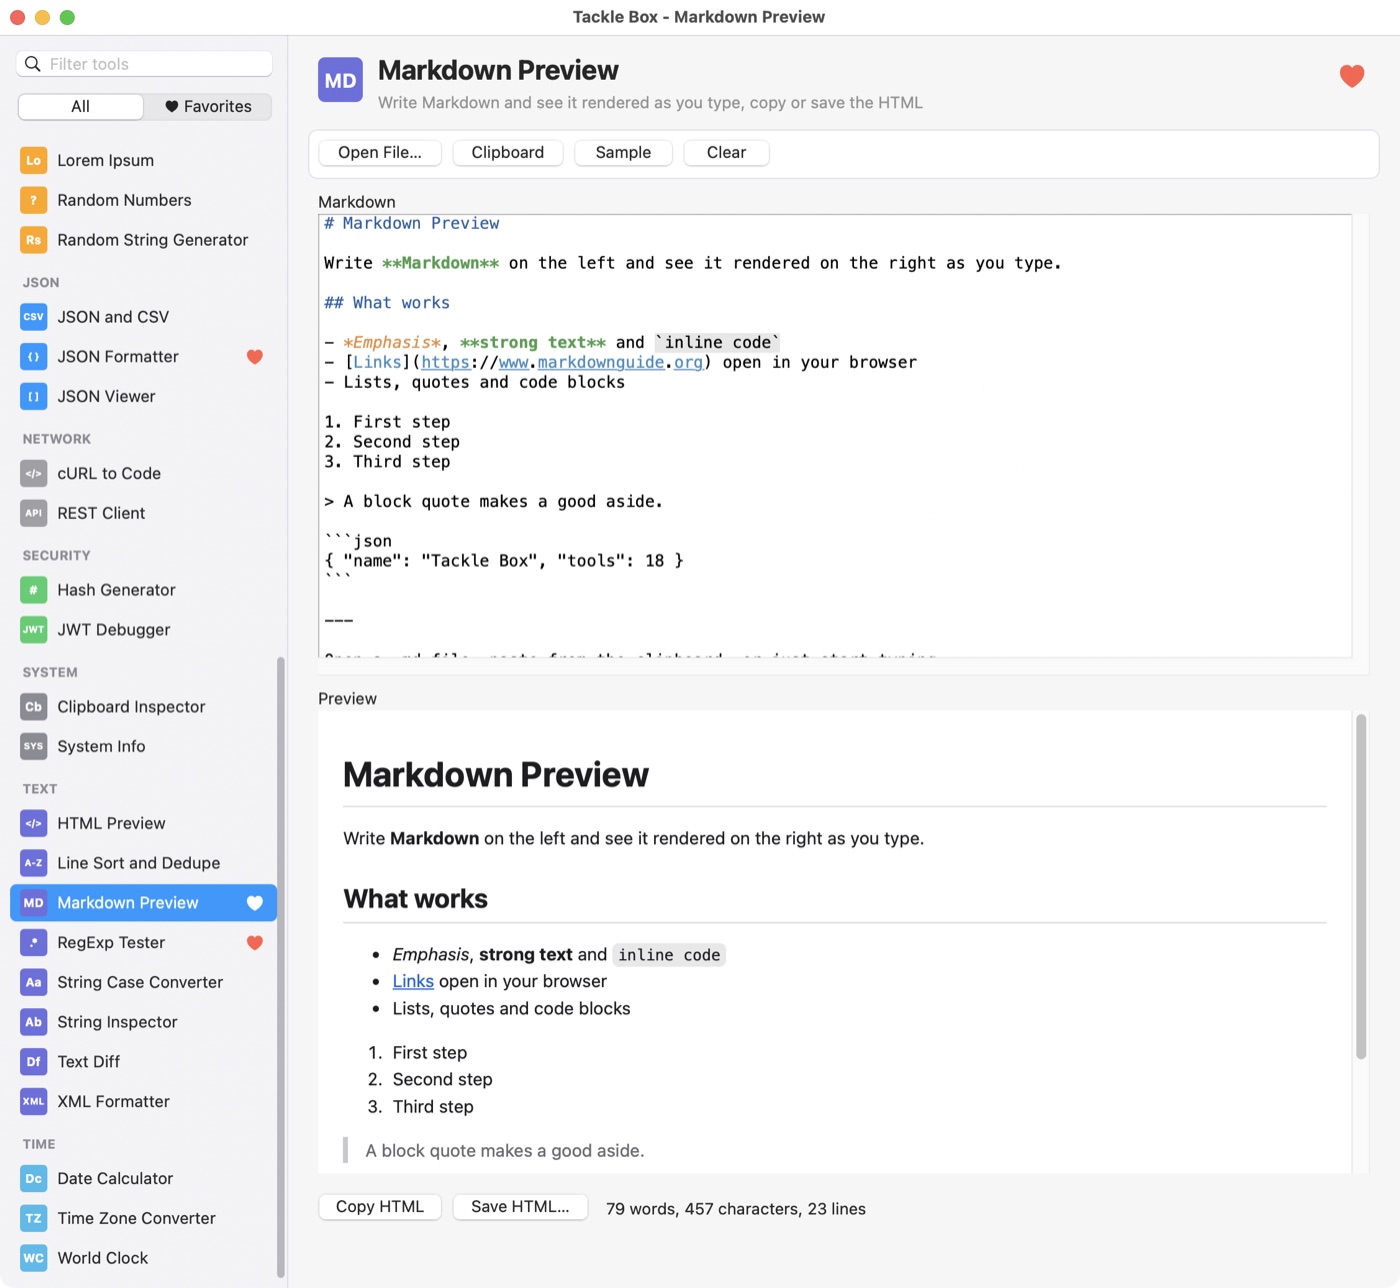The width and height of the screenshot is (1400, 1288).
Task: Click the "79 words, 457 characters, 23 lines" status
Action: point(736,1209)
